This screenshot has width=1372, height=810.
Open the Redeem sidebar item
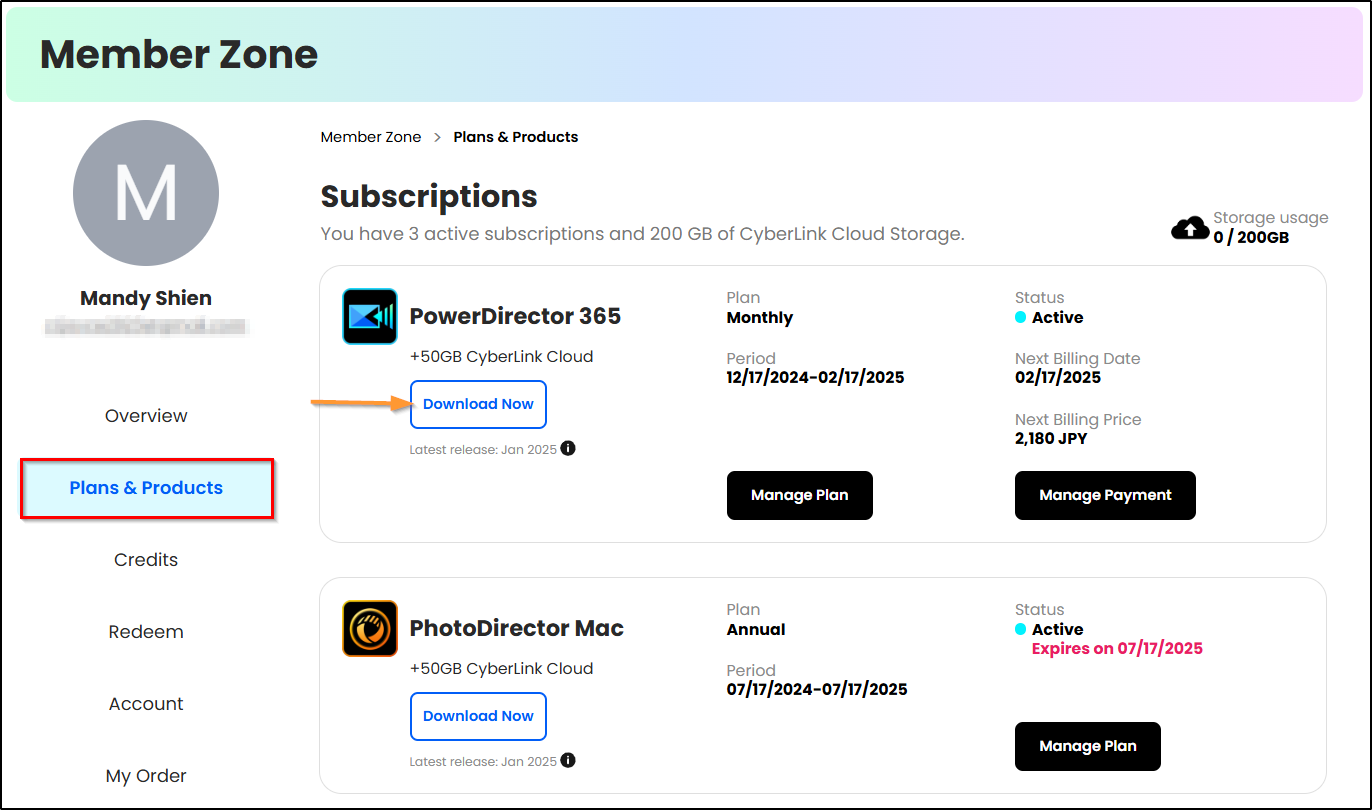(x=146, y=632)
